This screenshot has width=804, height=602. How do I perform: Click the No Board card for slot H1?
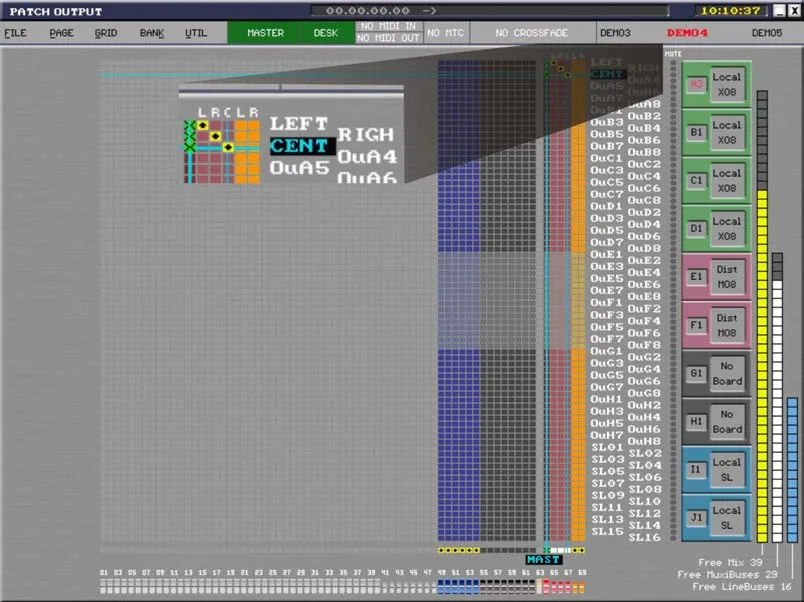pyautogui.click(x=727, y=422)
